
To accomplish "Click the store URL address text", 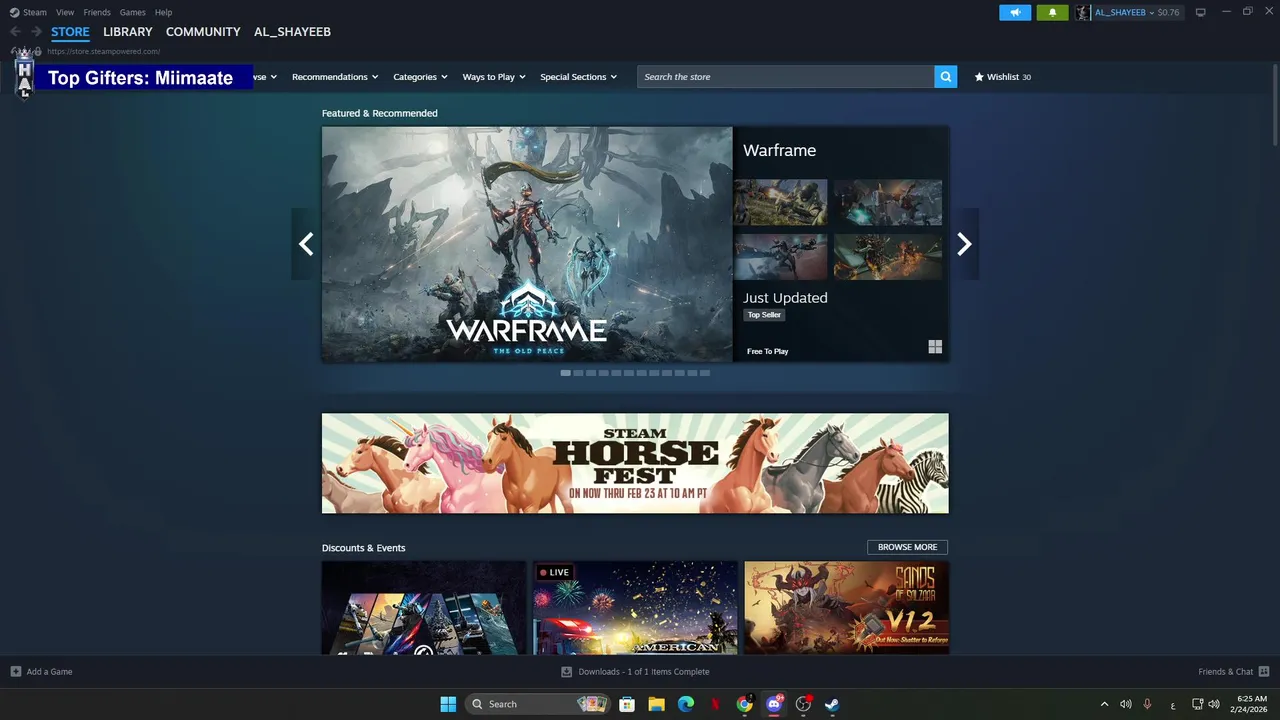I will pyautogui.click(x=103, y=51).
